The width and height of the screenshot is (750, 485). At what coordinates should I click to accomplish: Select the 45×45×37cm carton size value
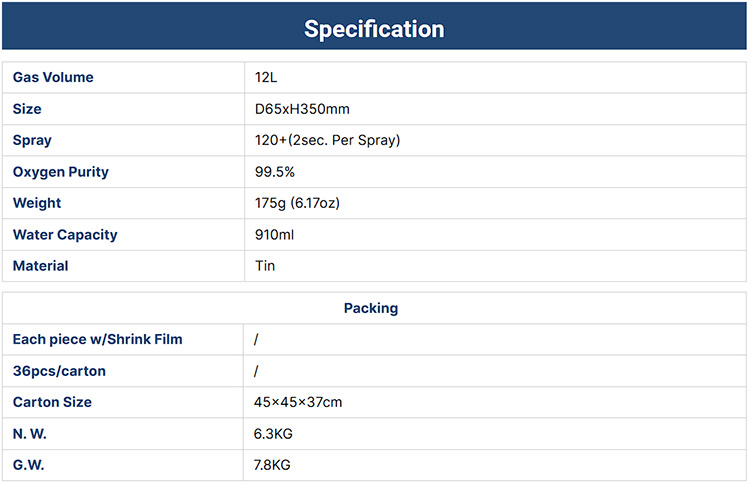(x=300, y=402)
